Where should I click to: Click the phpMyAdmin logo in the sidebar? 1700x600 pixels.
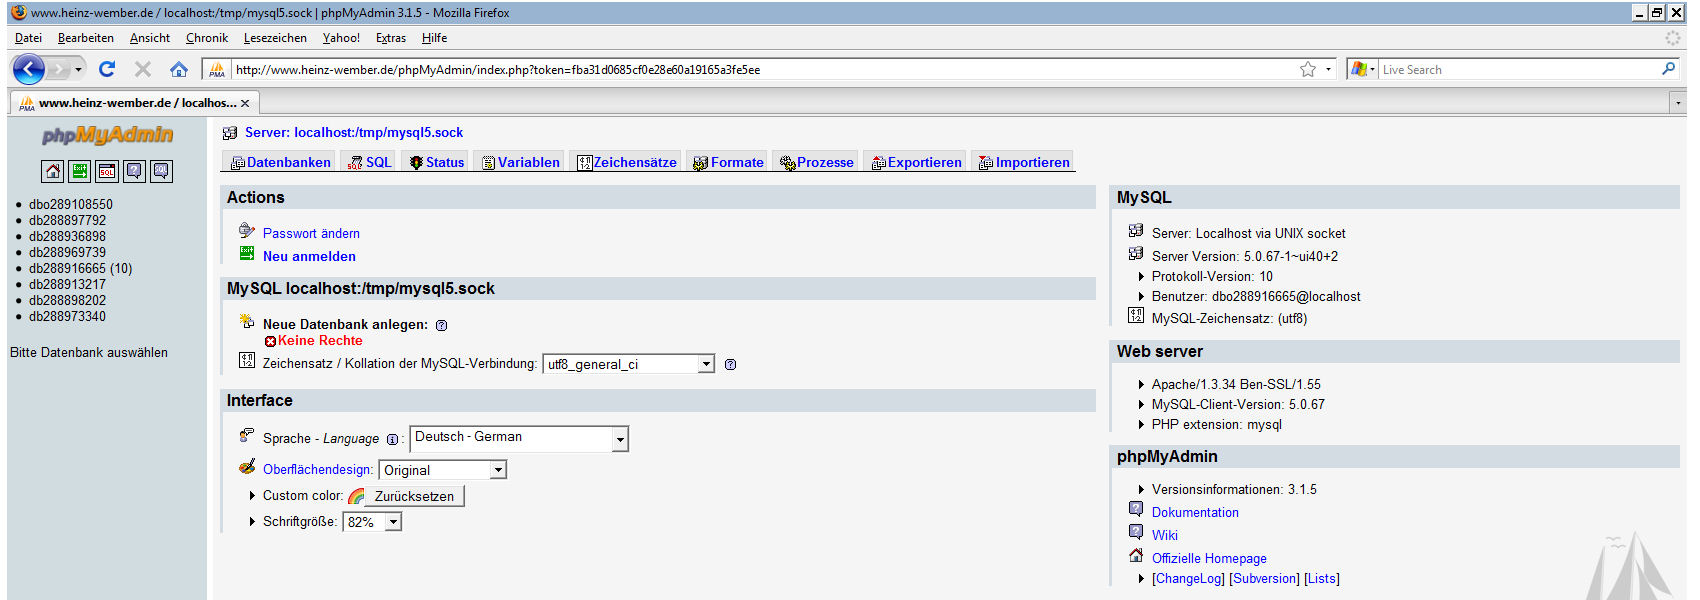pos(107,135)
